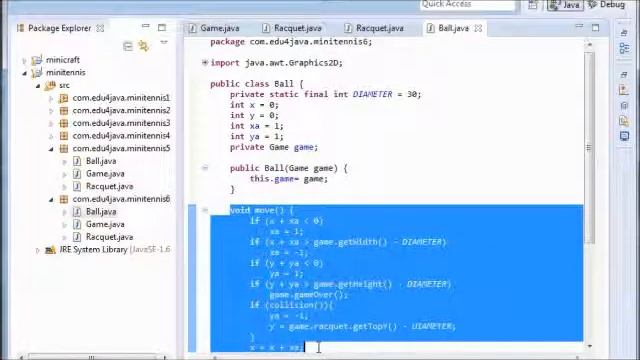Open Racquet.java under minitennis6

[109, 237]
